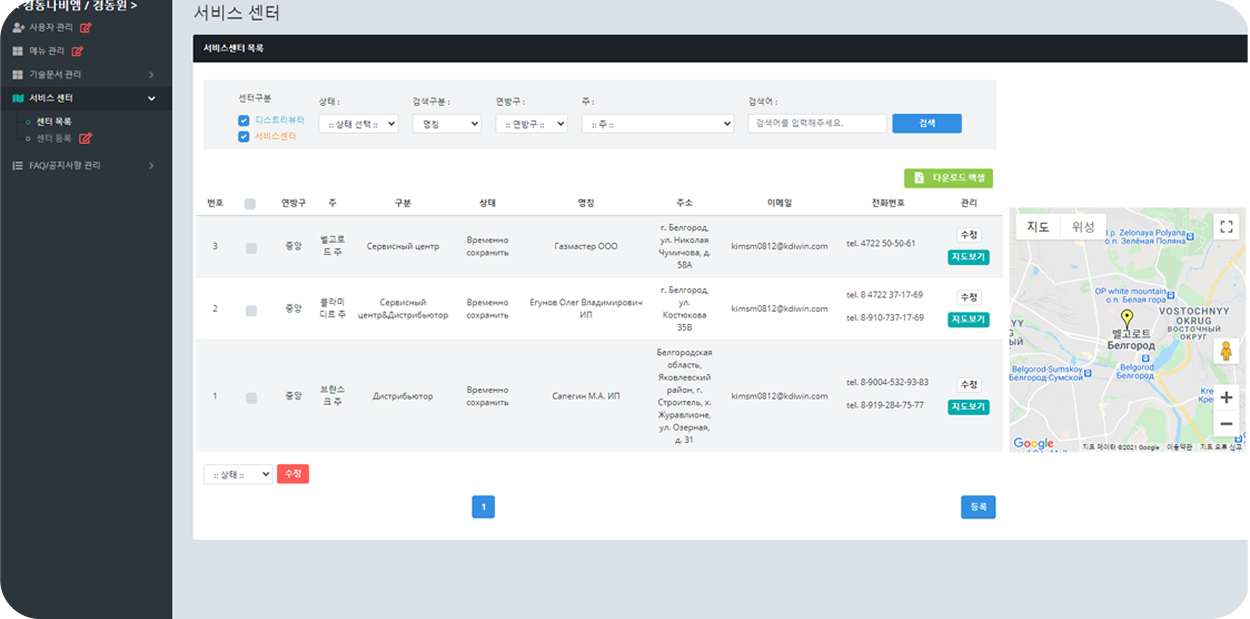Viewport: 1250px width, 619px height.
Task: Click edit icon next to 센터 등록
Action: point(85,139)
